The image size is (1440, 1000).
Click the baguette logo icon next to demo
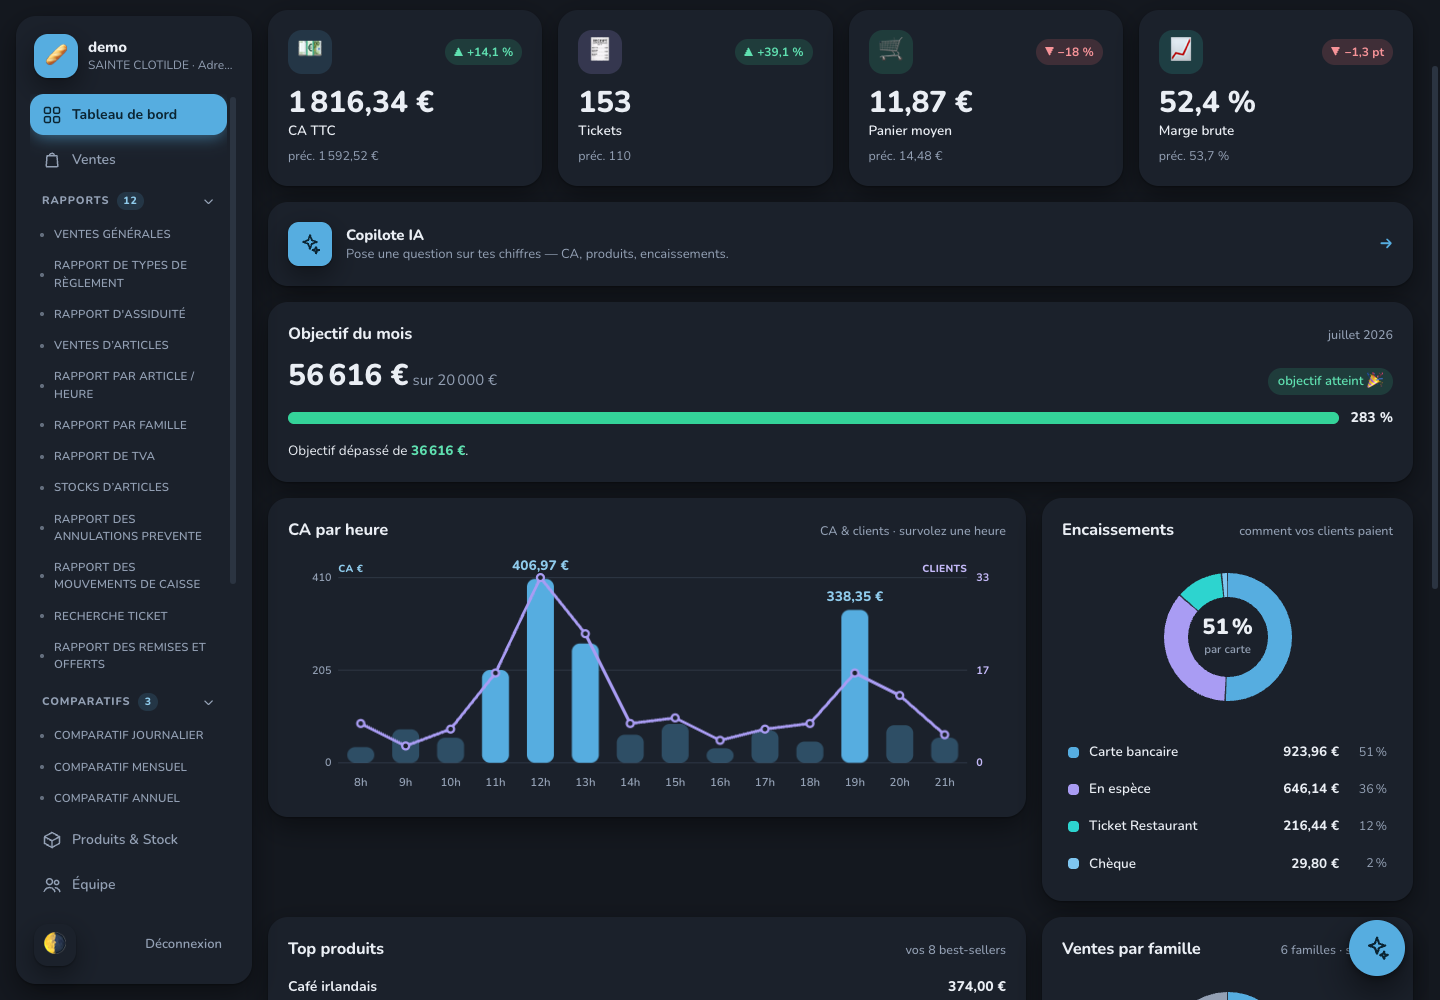coord(56,56)
